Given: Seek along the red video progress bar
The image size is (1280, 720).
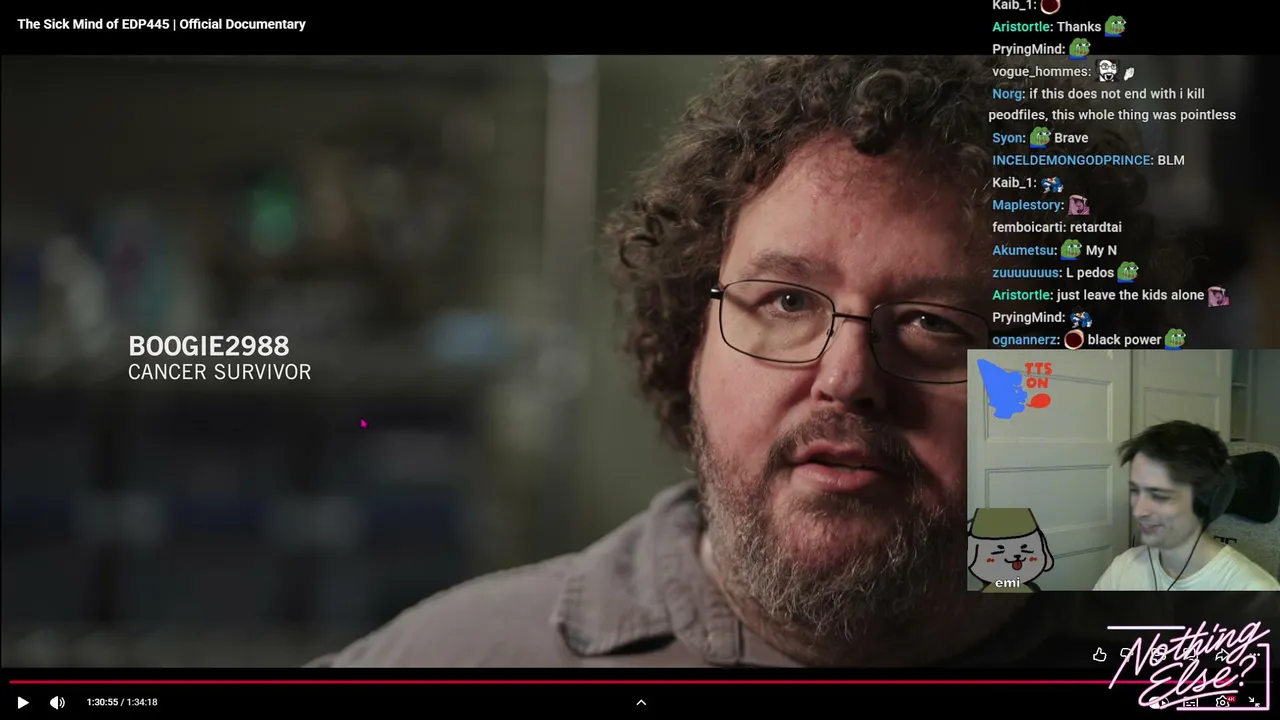Looking at the screenshot, I should coord(640,682).
